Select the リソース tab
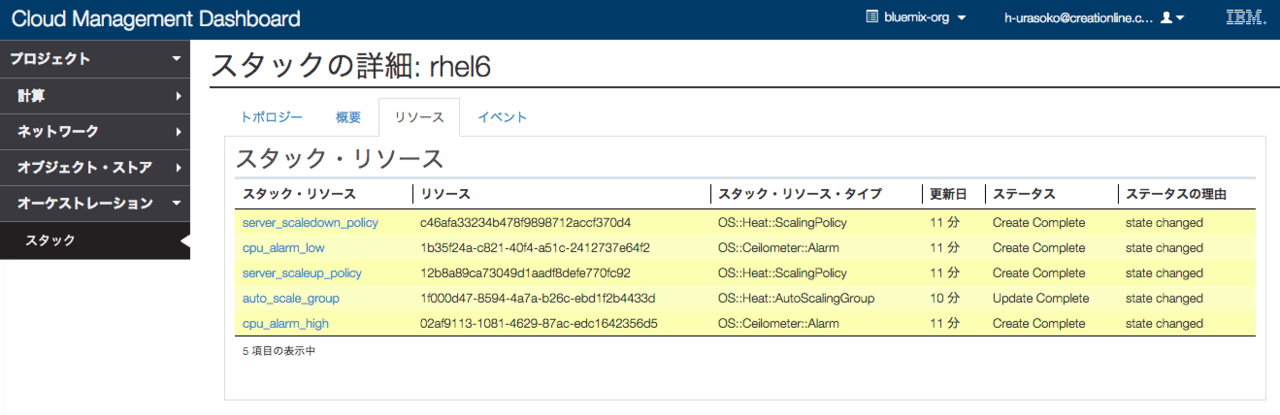Image resolution: width=1280 pixels, height=415 pixels. 419,117
